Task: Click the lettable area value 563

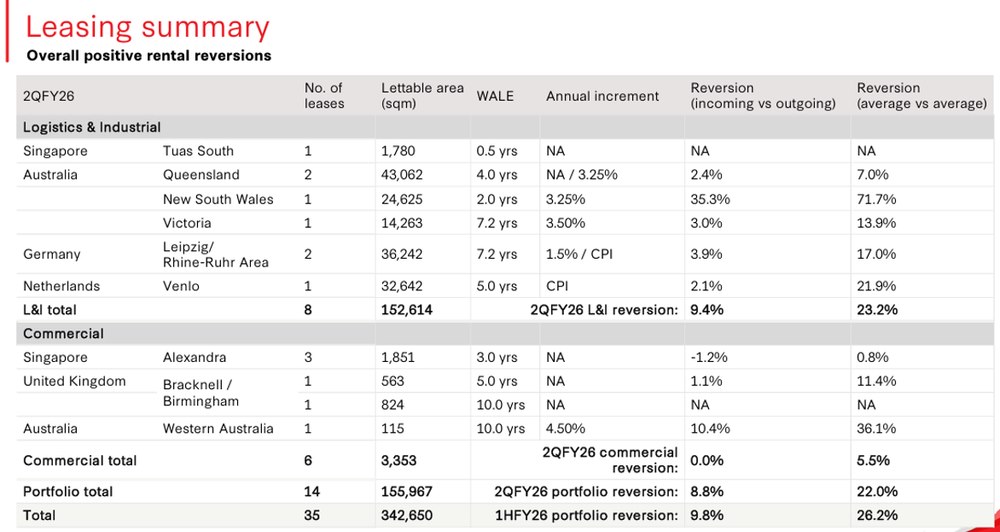Action: point(393,381)
